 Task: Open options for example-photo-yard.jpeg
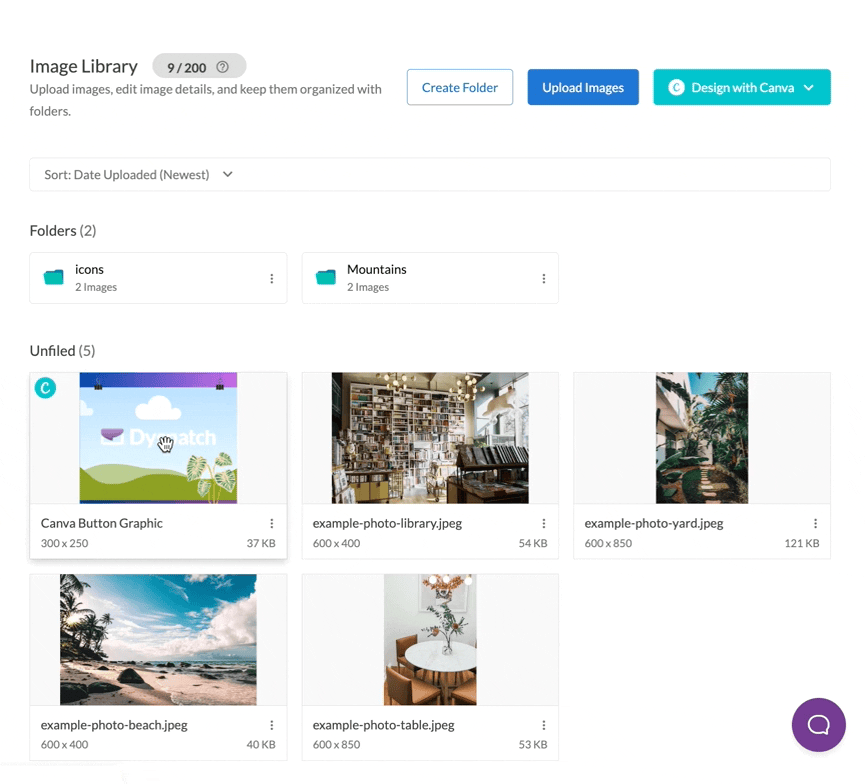[815, 523]
